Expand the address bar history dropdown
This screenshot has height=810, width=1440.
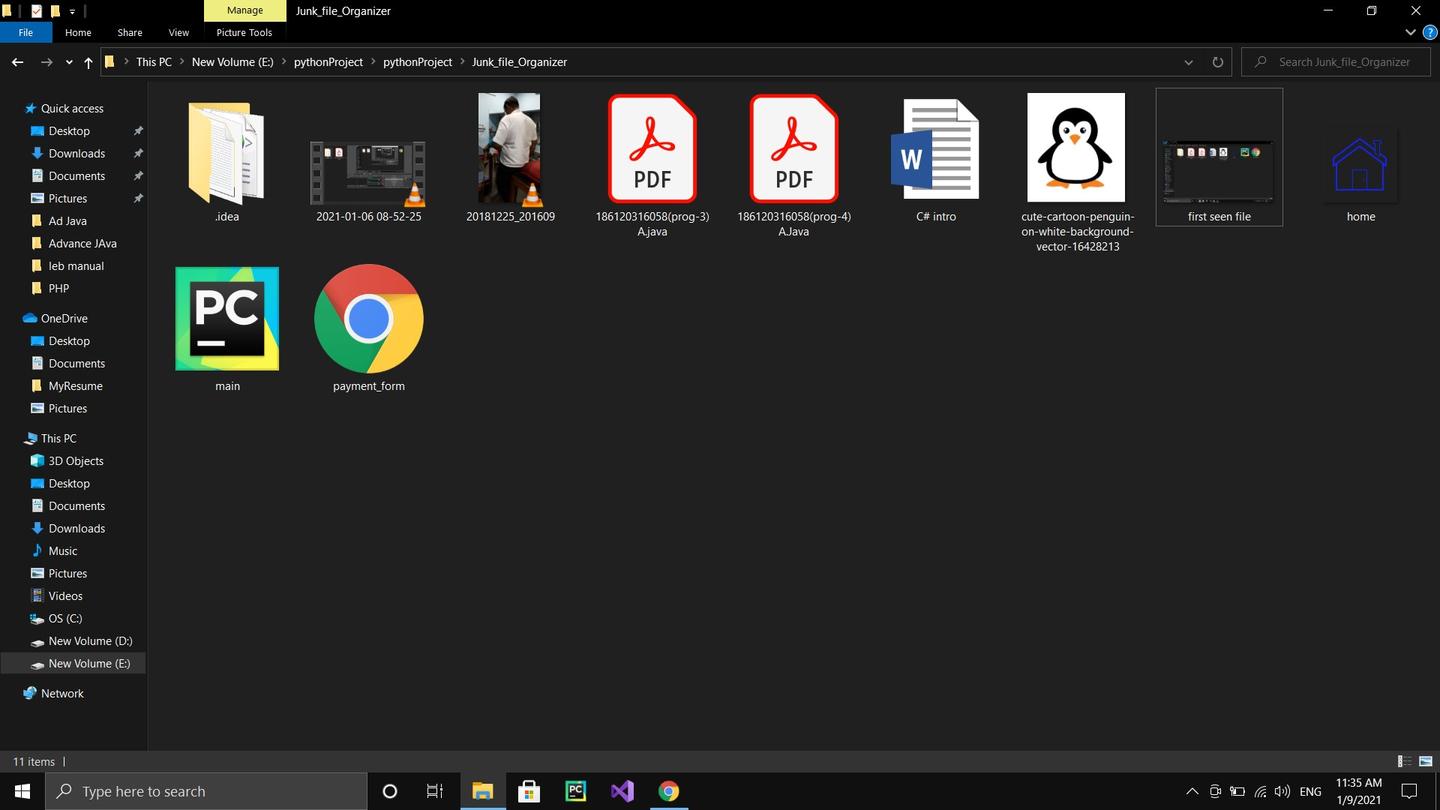(x=1188, y=62)
